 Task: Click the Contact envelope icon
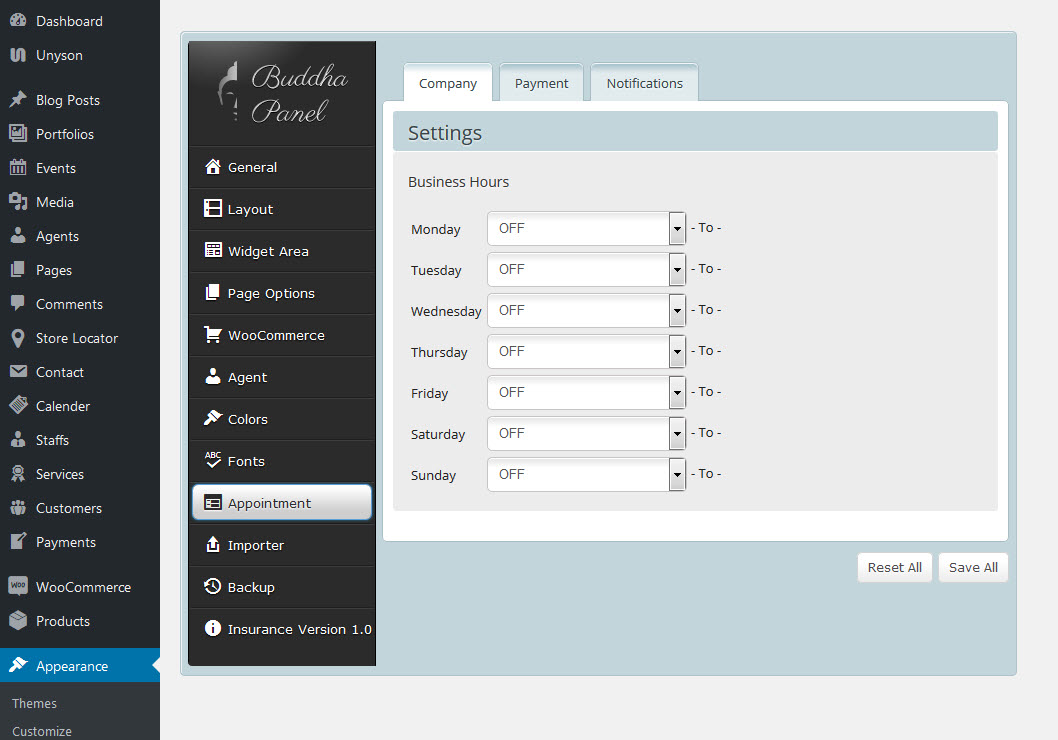18,371
